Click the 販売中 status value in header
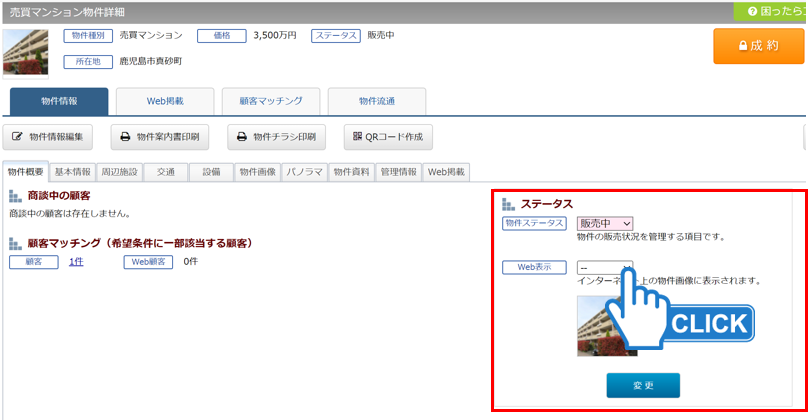Viewport: 812px width, 420px height. pos(381,36)
